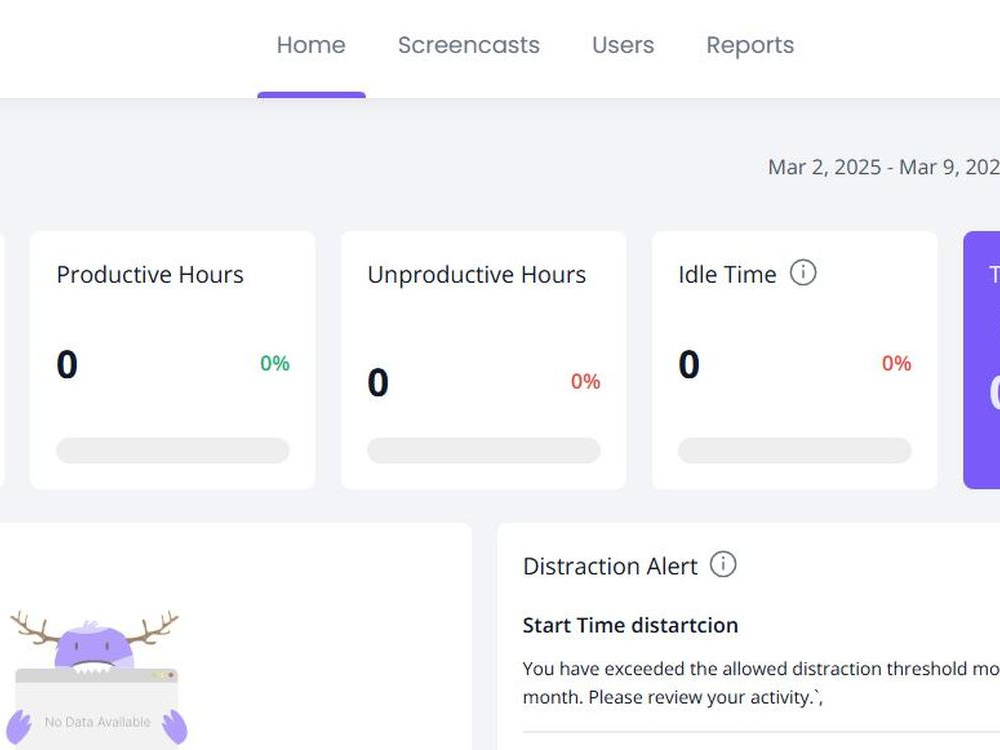The height and width of the screenshot is (750, 1000).
Task: Click the Idle Time card label
Action: coord(727,274)
